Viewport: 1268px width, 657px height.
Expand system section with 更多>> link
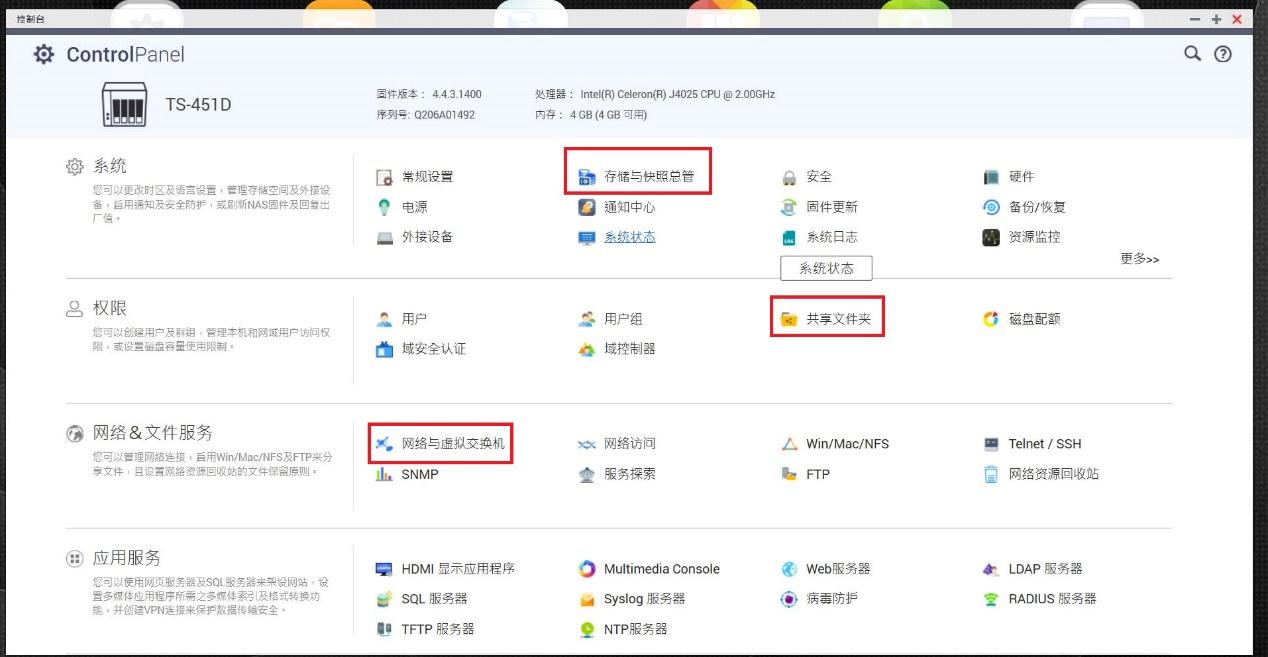coord(1139,259)
